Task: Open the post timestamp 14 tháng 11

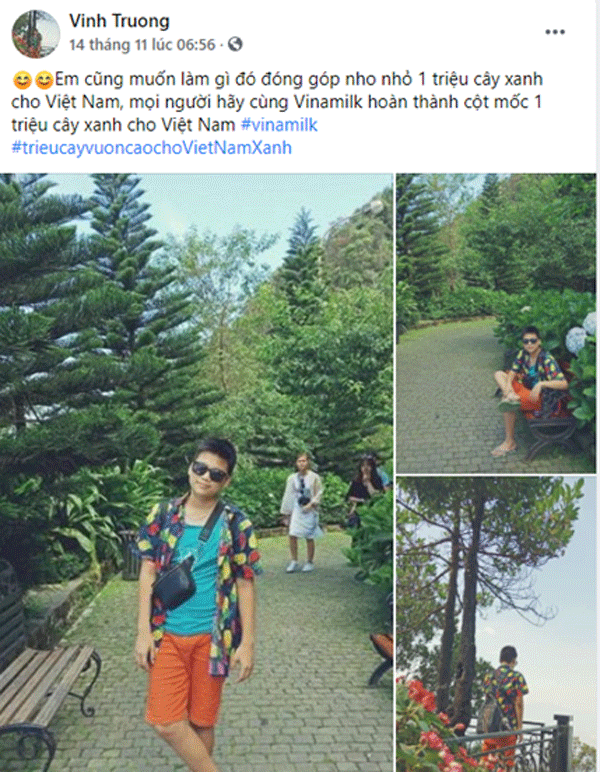Action: coord(142,45)
